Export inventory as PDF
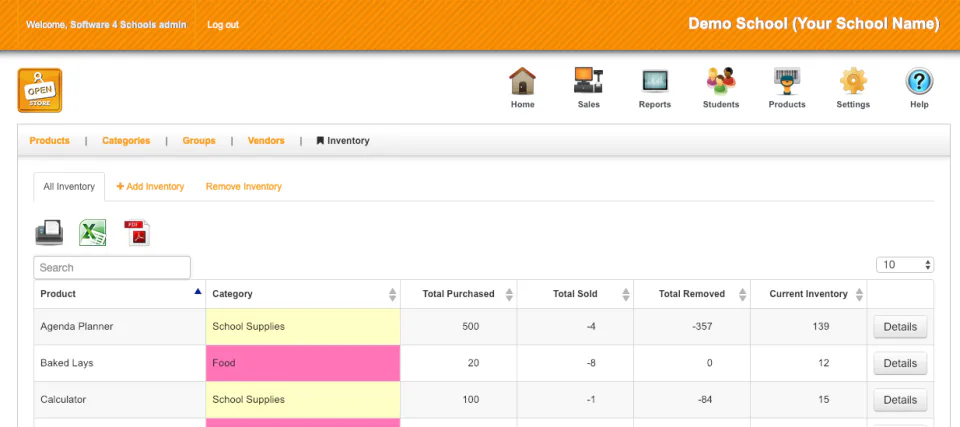This screenshot has width=960, height=427. 137,233
